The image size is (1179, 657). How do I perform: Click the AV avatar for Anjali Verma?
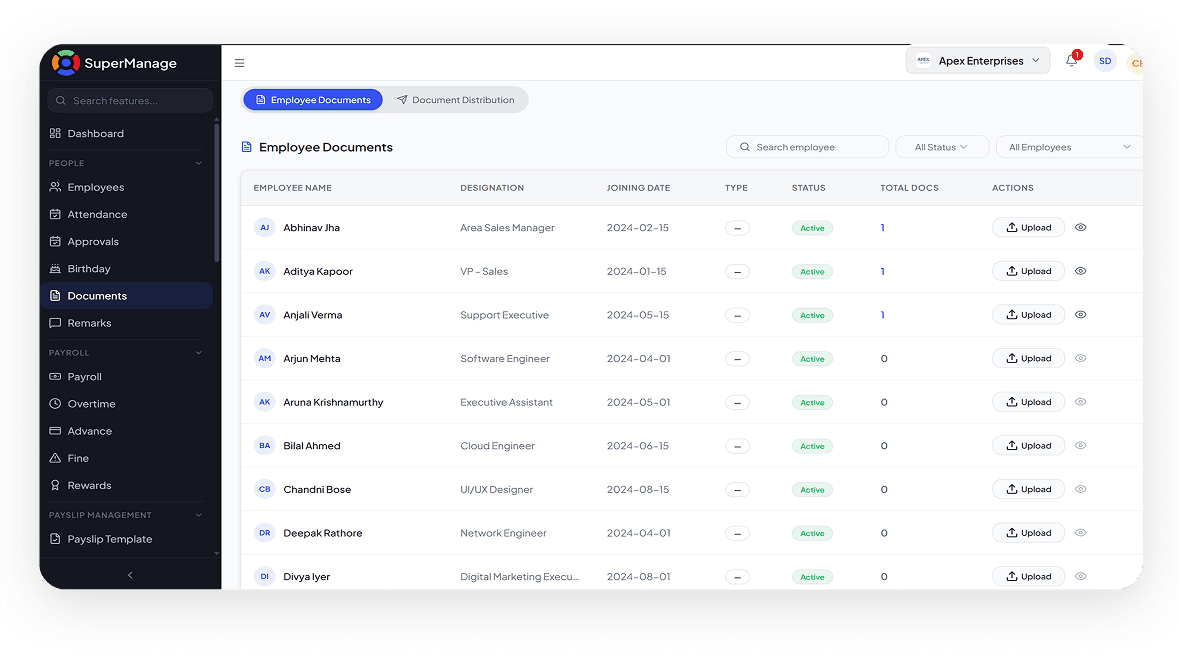point(265,315)
